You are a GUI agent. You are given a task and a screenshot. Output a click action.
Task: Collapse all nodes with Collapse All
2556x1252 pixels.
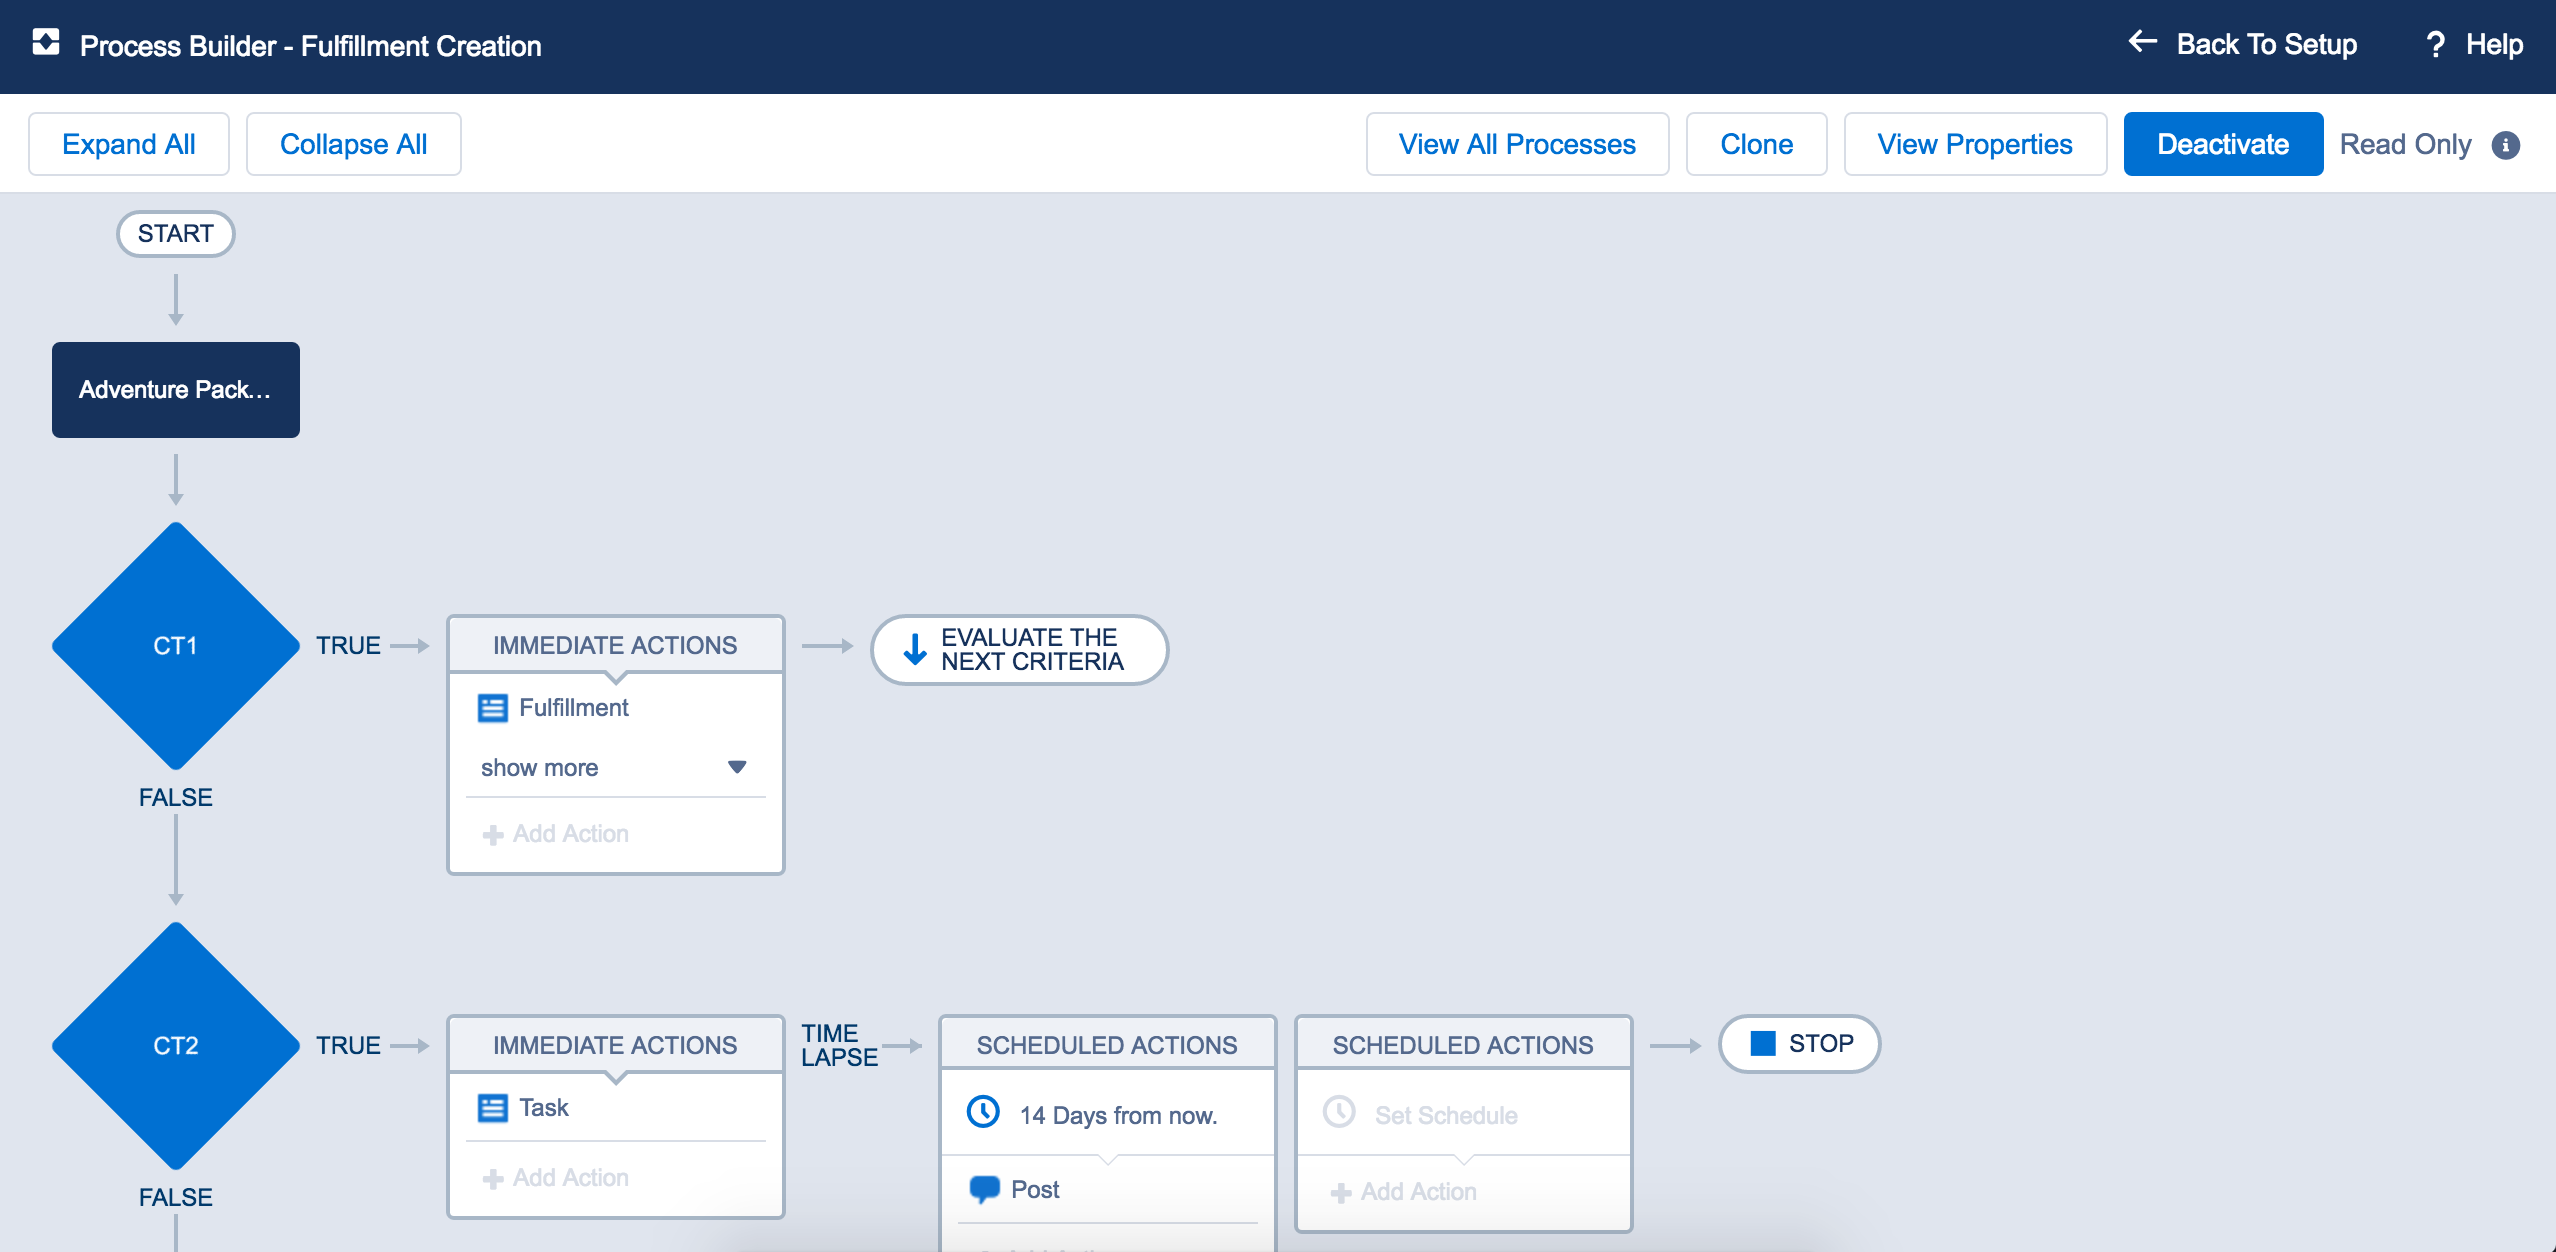353,144
